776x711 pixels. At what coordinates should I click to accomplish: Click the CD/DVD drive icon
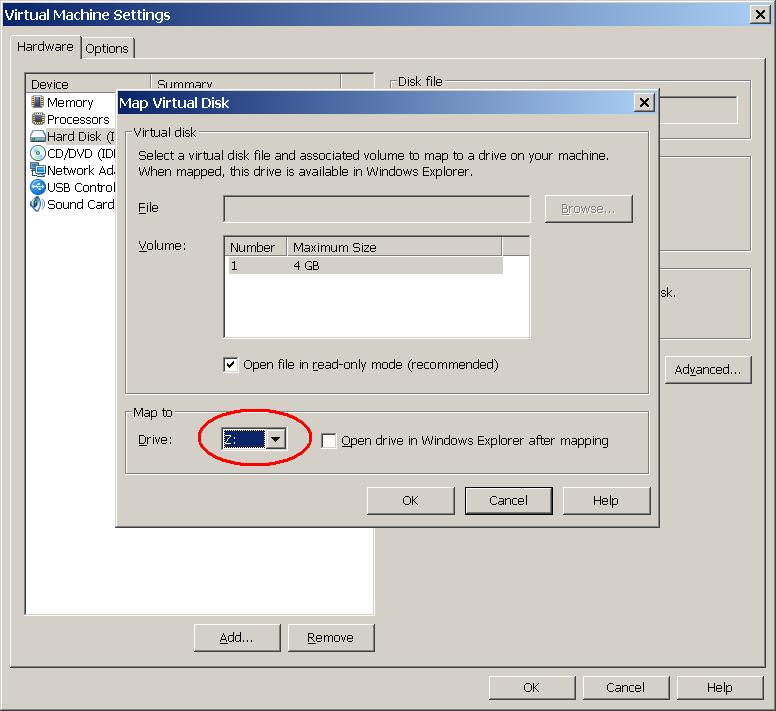click(x=38, y=153)
